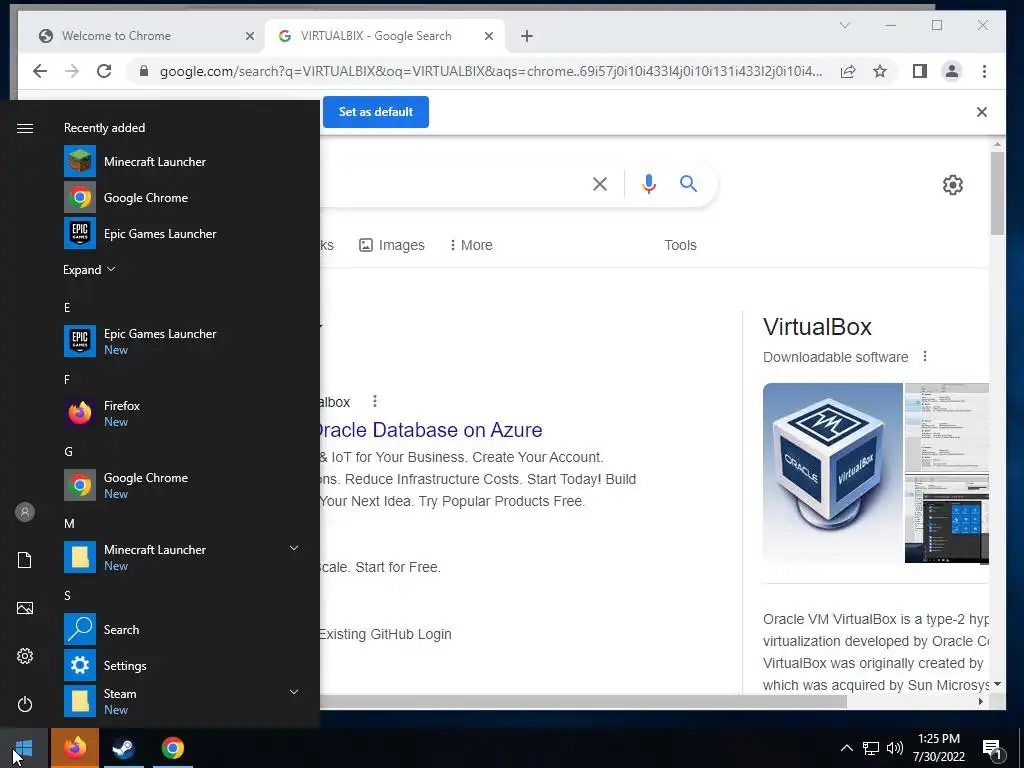1024x768 pixels.
Task: Open Documents from Start sidebar
Action: (25, 560)
